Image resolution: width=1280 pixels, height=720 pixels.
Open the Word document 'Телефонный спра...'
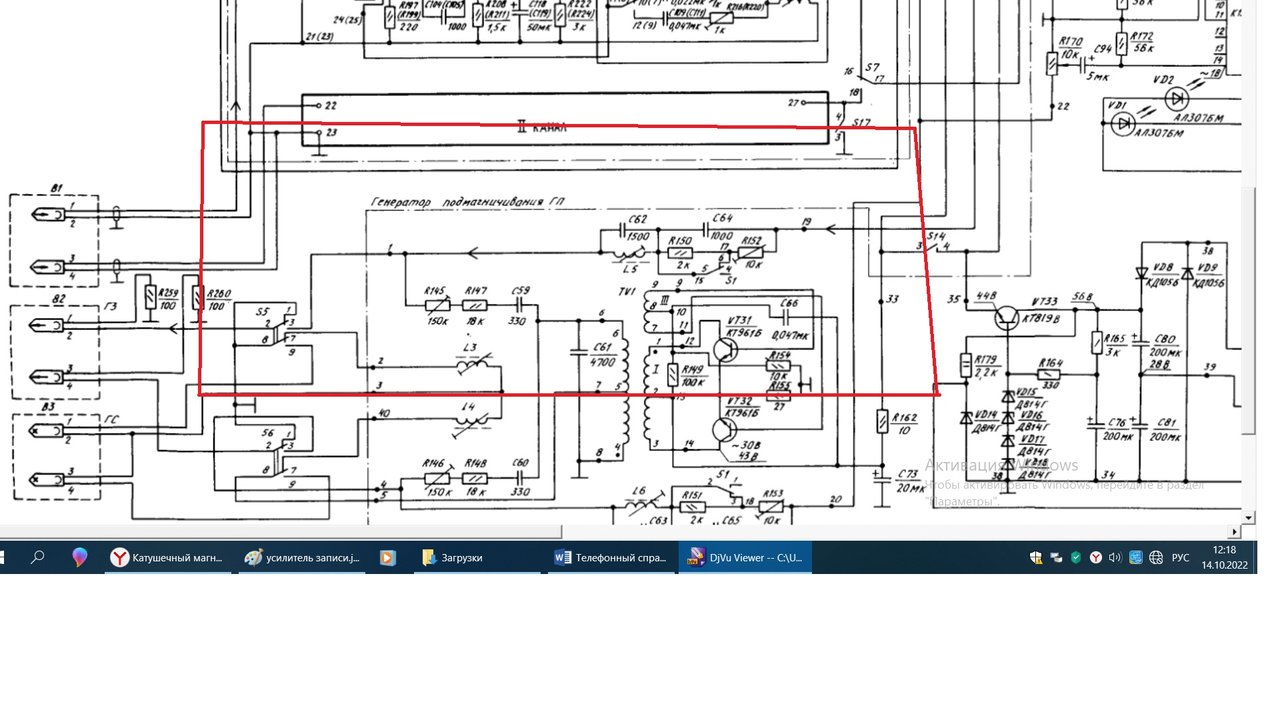[610, 558]
